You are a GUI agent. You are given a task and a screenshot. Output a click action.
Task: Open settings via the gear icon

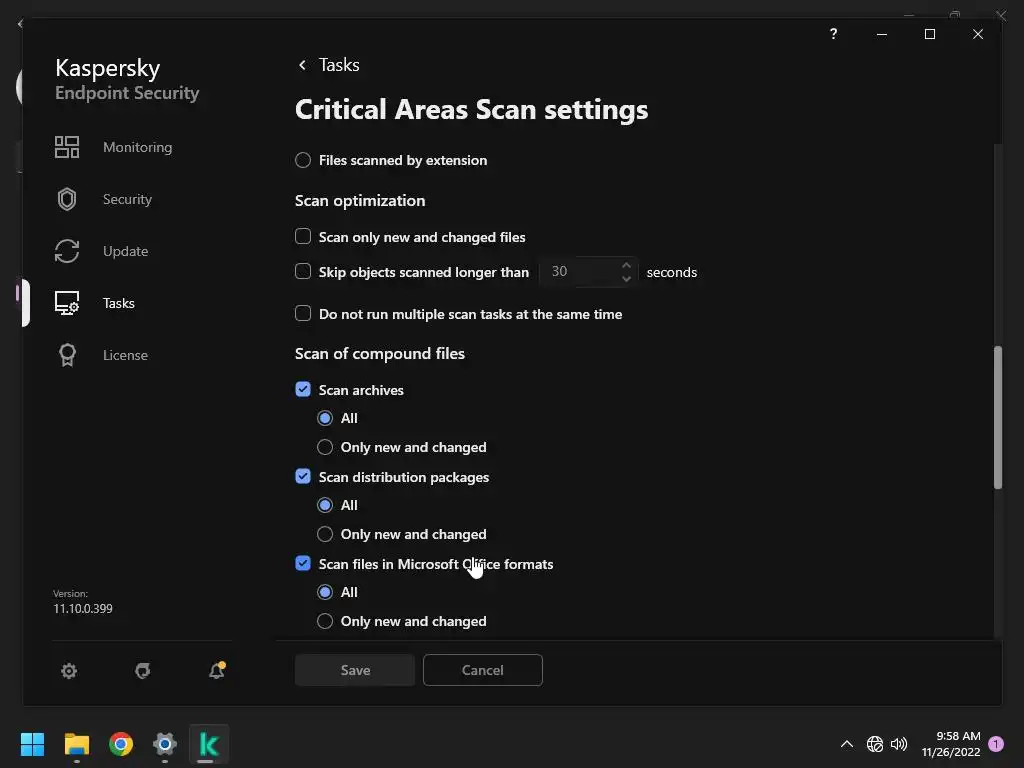(x=69, y=671)
